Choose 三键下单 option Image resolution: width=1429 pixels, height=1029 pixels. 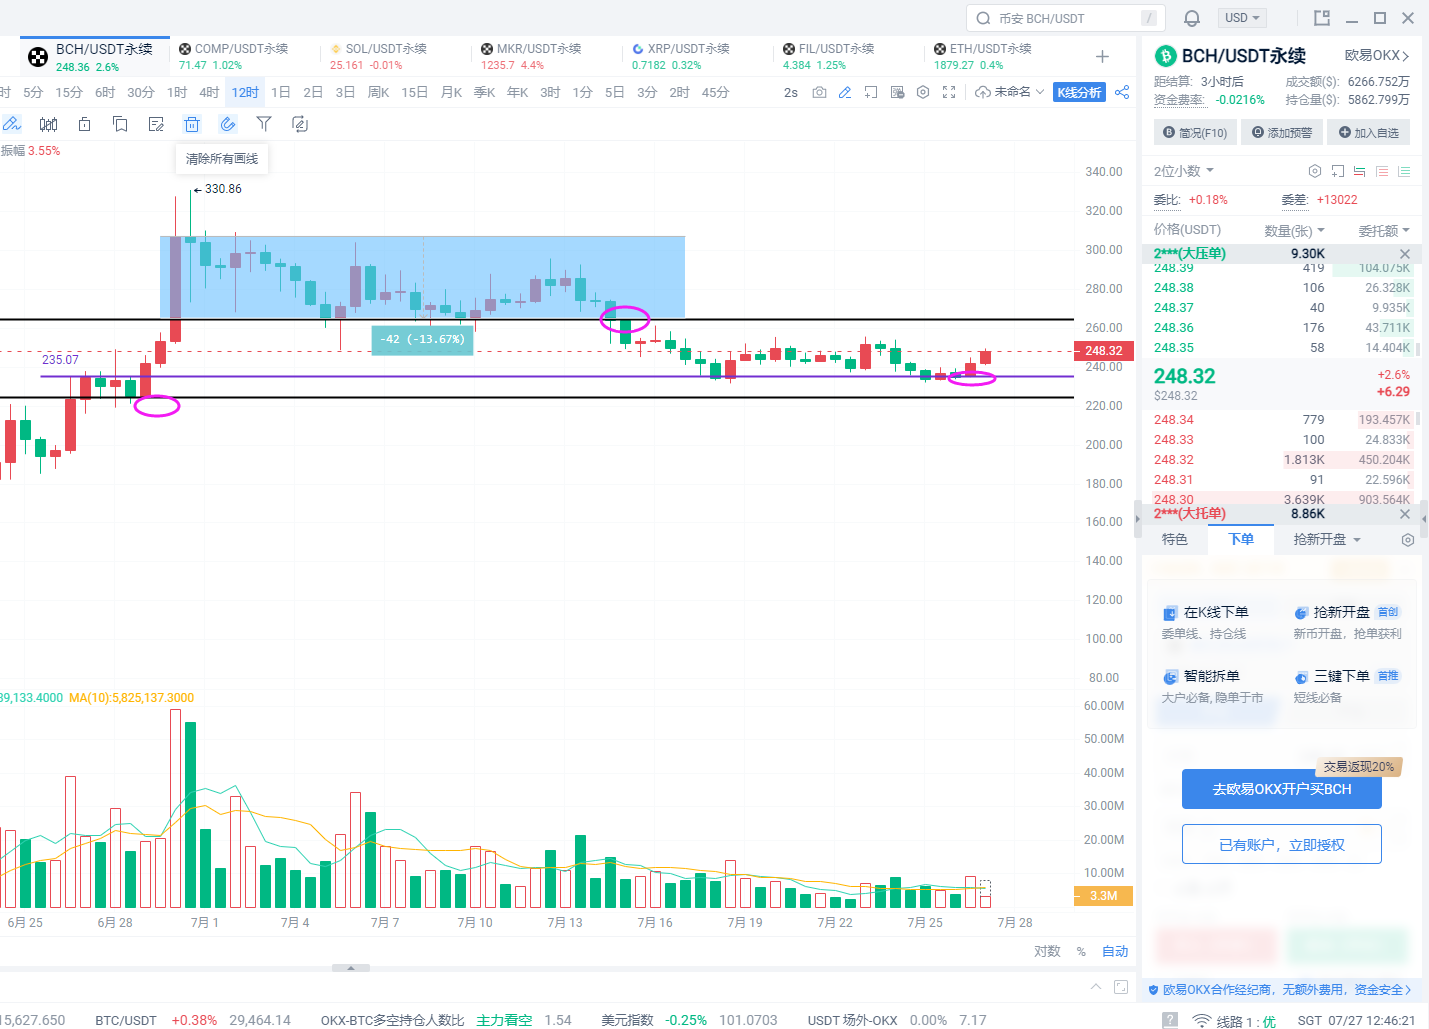(x=1346, y=686)
